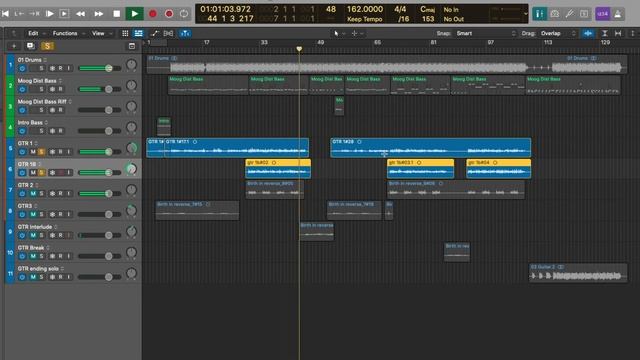Image resolution: width=640 pixels, height=360 pixels.
Task: Click the track header configuration button
Action: point(132,46)
